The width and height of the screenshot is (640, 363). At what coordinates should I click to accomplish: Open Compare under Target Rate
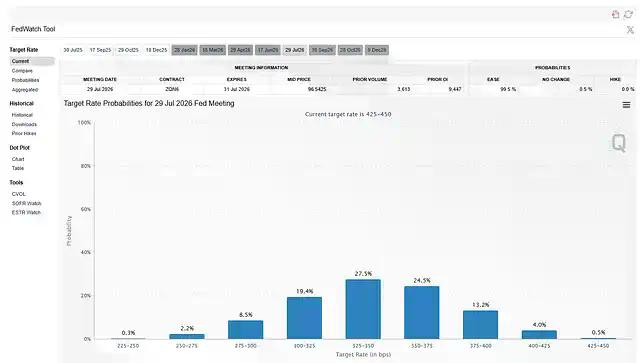(22, 71)
